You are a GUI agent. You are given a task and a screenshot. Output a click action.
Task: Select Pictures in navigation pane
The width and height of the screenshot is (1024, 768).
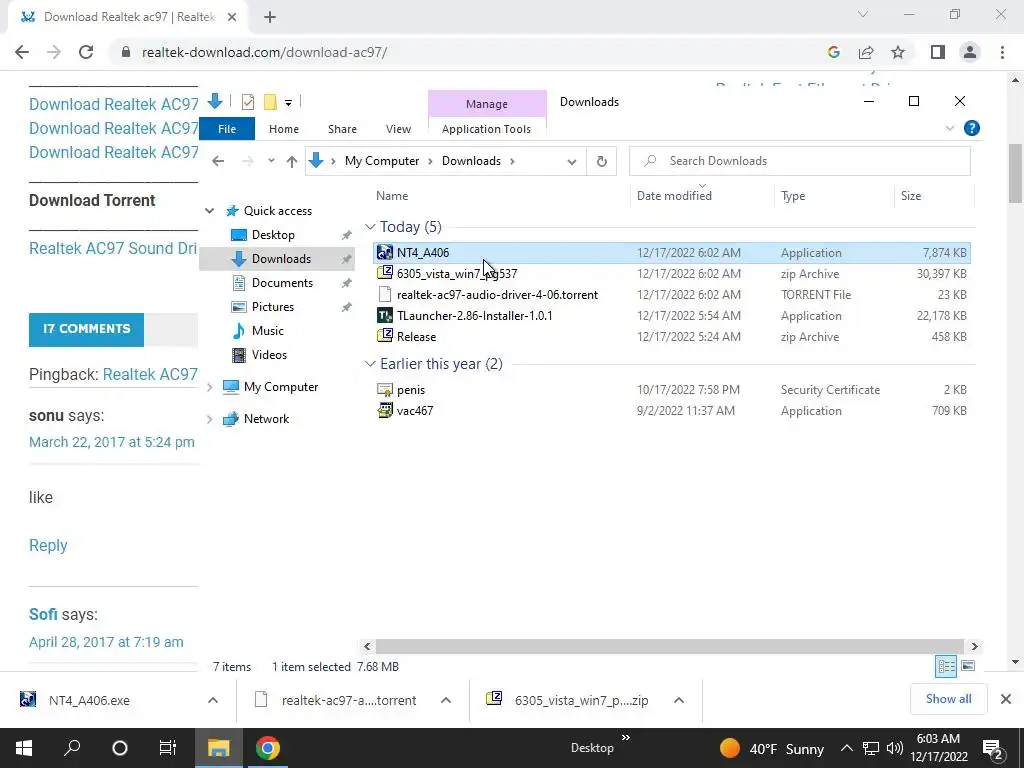(273, 307)
